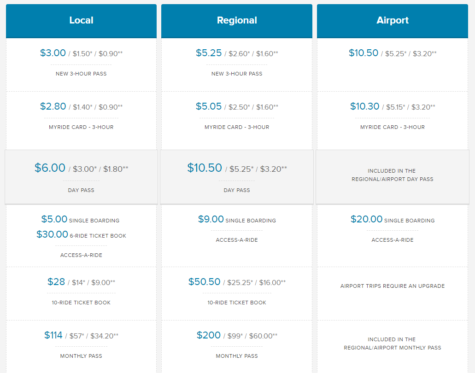Click the Local $3.00 3-hour pass price
This screenshot has width=475, height=373.
pos(53,53)
